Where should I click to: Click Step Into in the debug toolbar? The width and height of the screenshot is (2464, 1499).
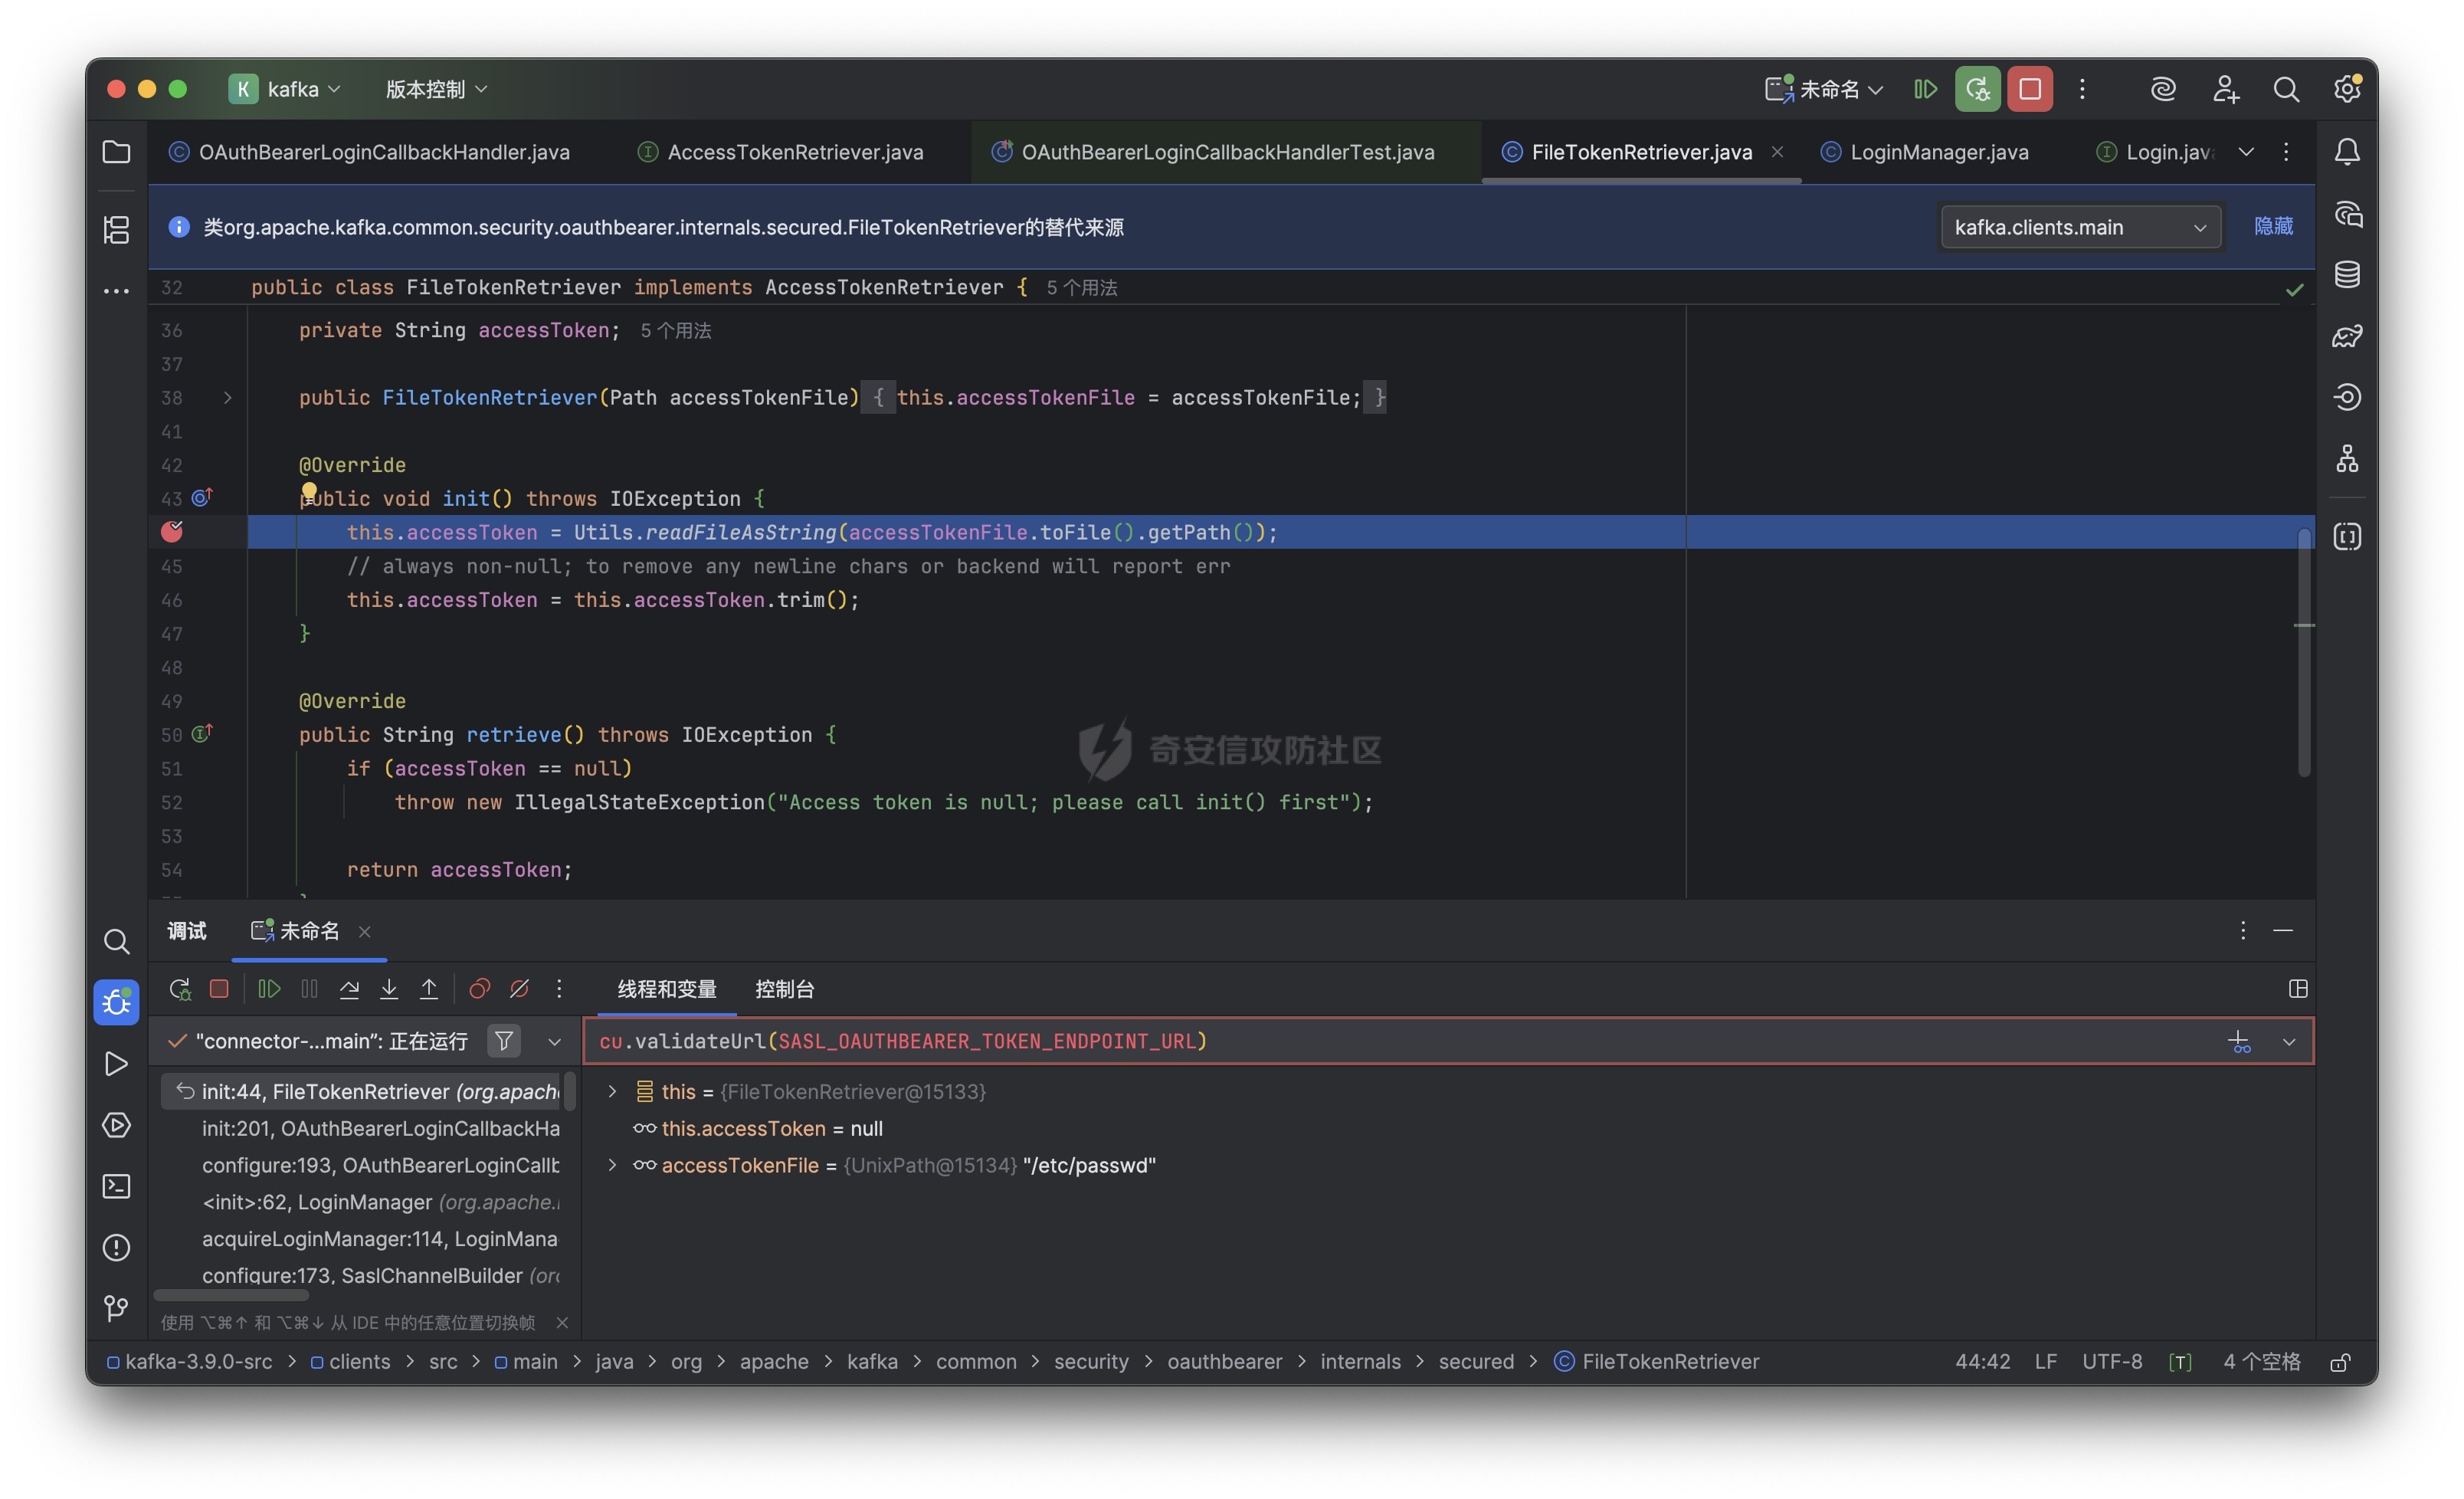point(389,989)
